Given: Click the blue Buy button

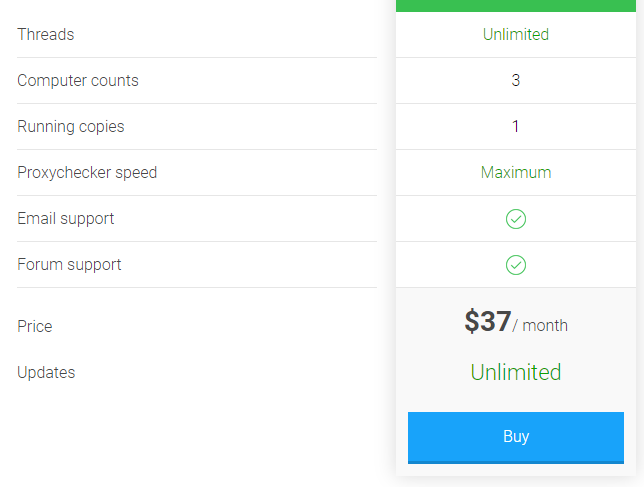Looking at the screenshot, I should coord(516,437).
